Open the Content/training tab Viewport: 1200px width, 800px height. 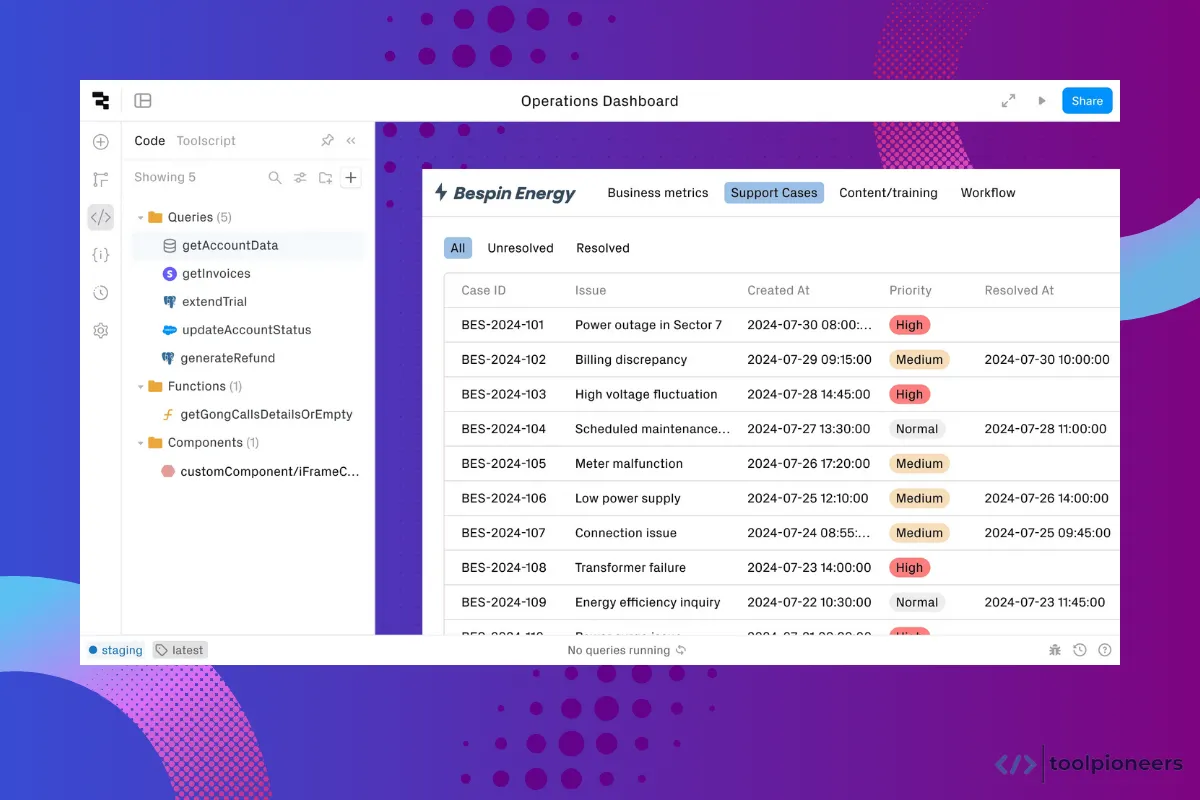coord(888,193)
